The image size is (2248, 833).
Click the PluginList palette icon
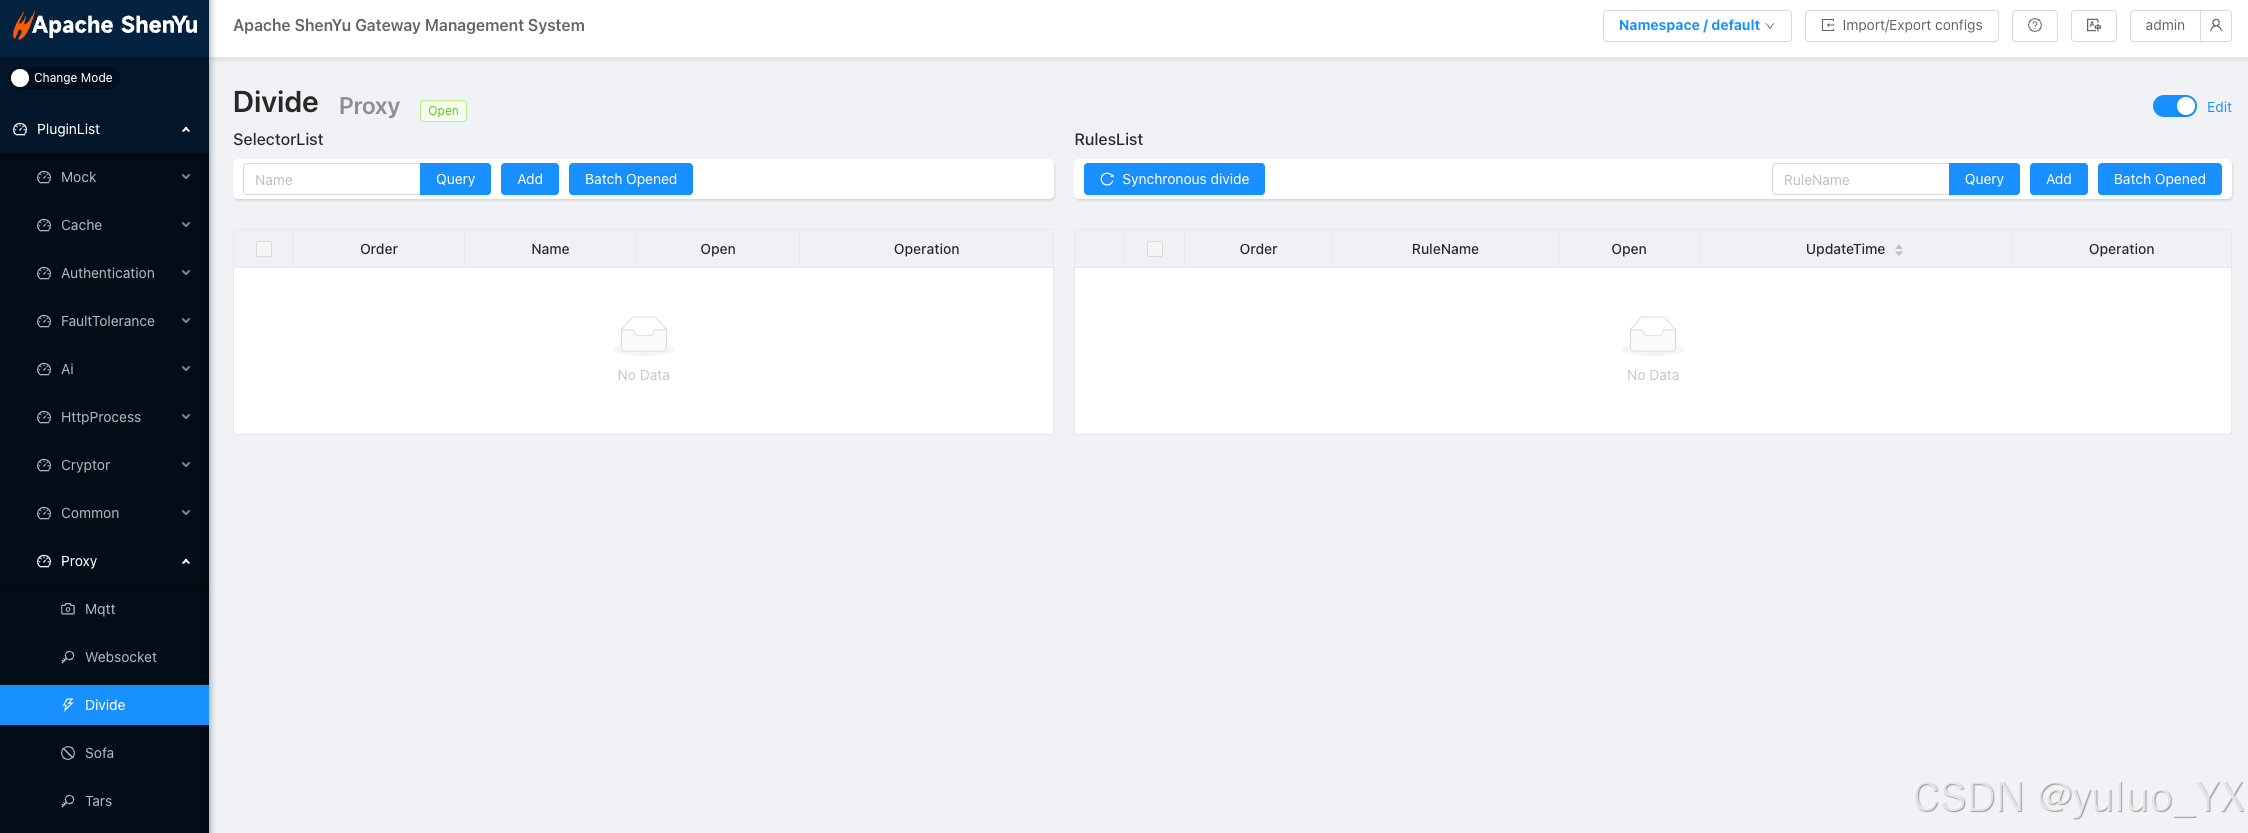coord(20,129)
